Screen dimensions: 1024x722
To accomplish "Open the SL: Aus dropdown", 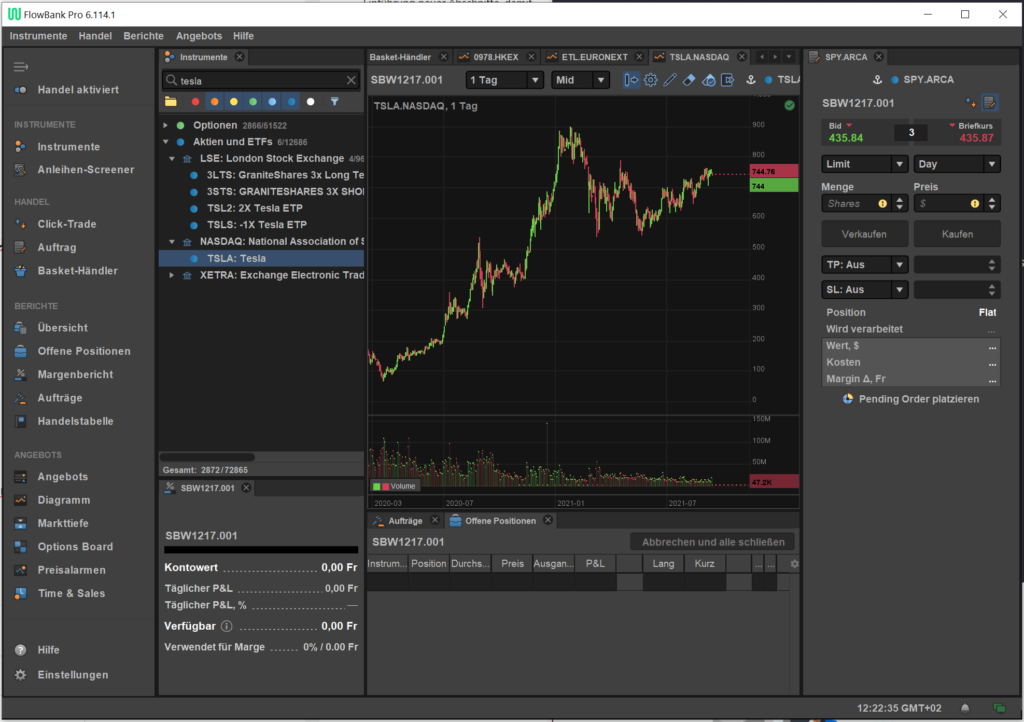I will [x=864, y=289].
